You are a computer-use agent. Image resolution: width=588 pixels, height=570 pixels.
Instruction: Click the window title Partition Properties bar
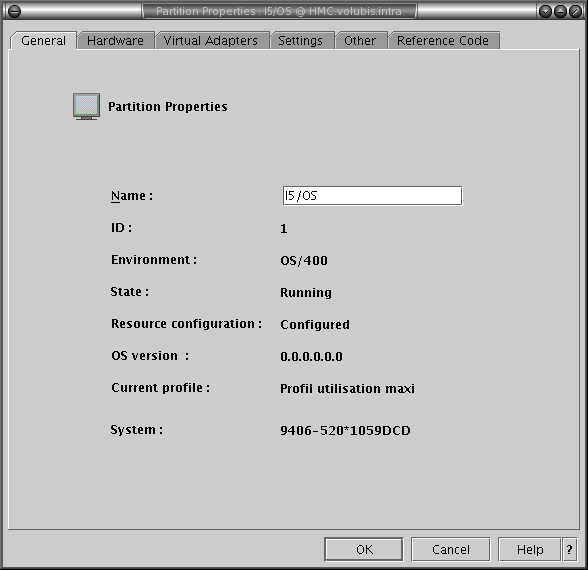(x=279, y=11)
